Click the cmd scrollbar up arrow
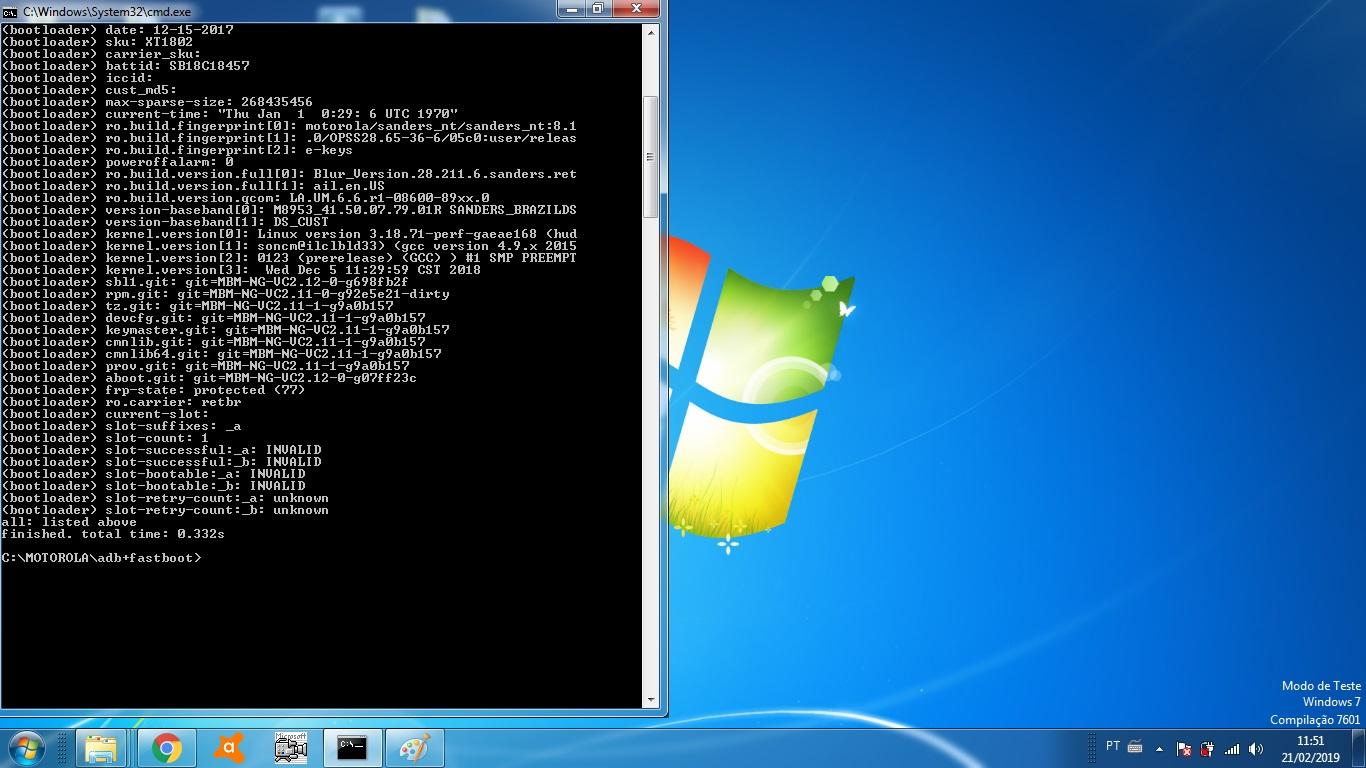 tap(651, 31)
